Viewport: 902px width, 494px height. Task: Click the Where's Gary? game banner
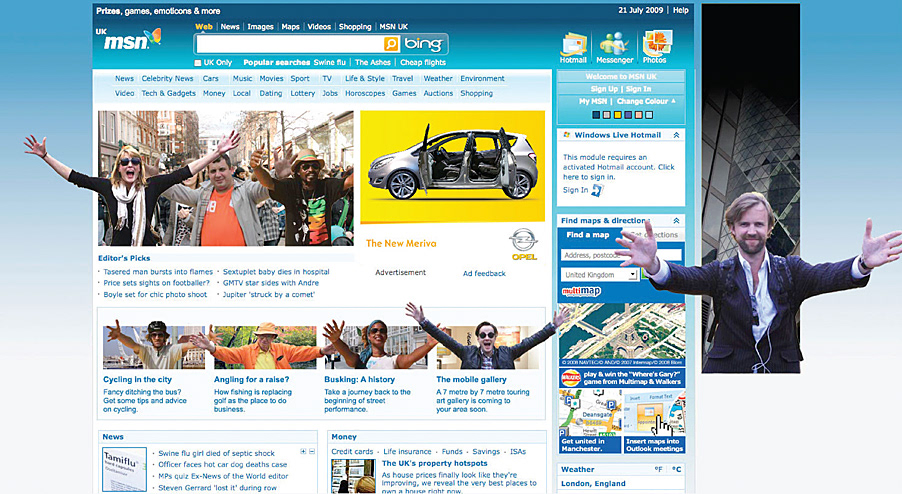pyautogui.click(x=622, y=378)
